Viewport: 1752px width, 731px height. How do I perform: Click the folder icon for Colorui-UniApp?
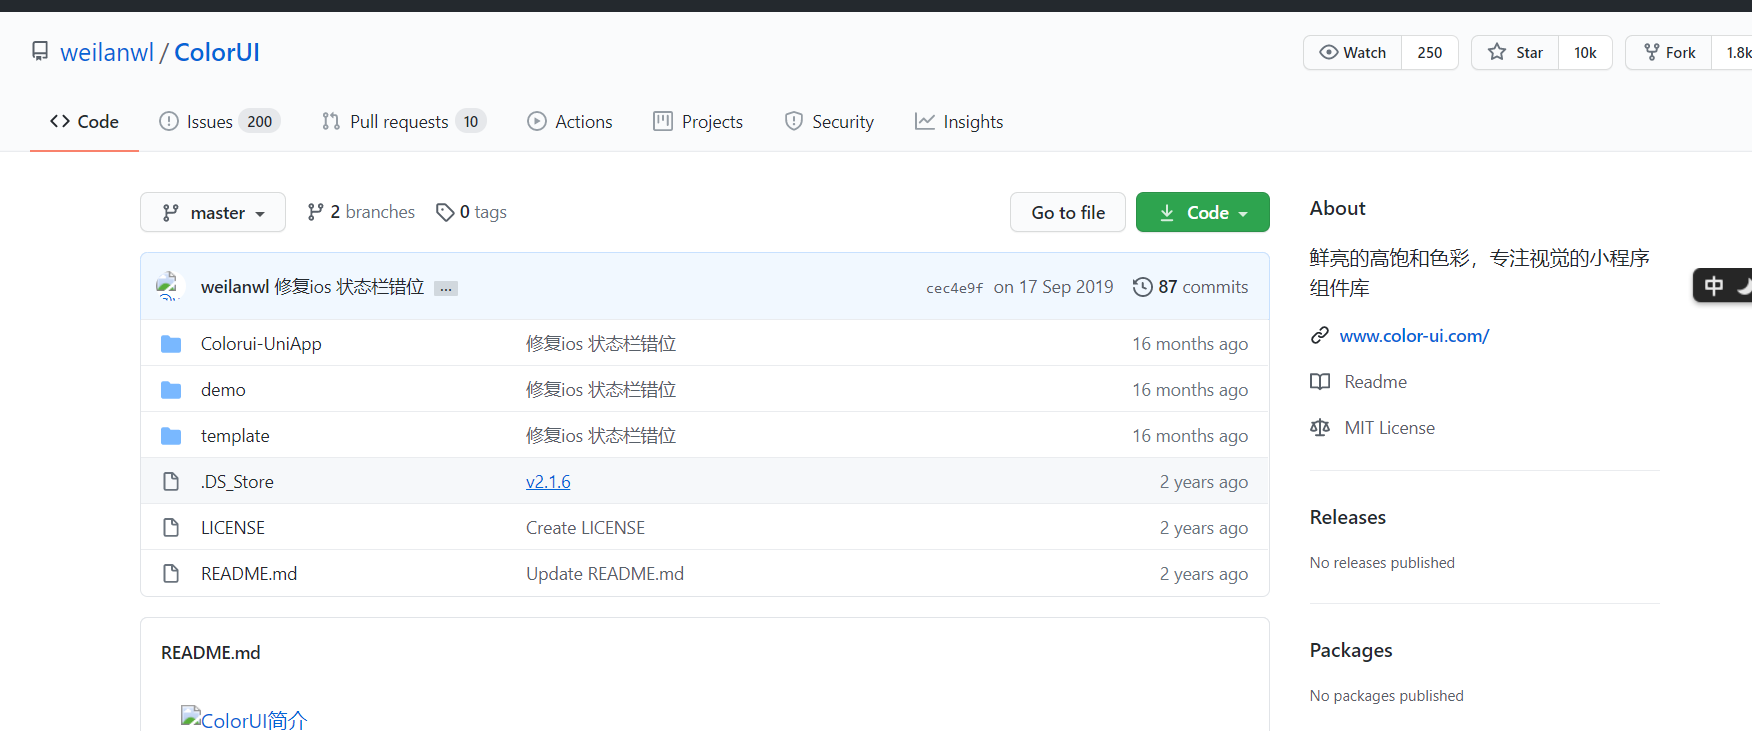171,344
